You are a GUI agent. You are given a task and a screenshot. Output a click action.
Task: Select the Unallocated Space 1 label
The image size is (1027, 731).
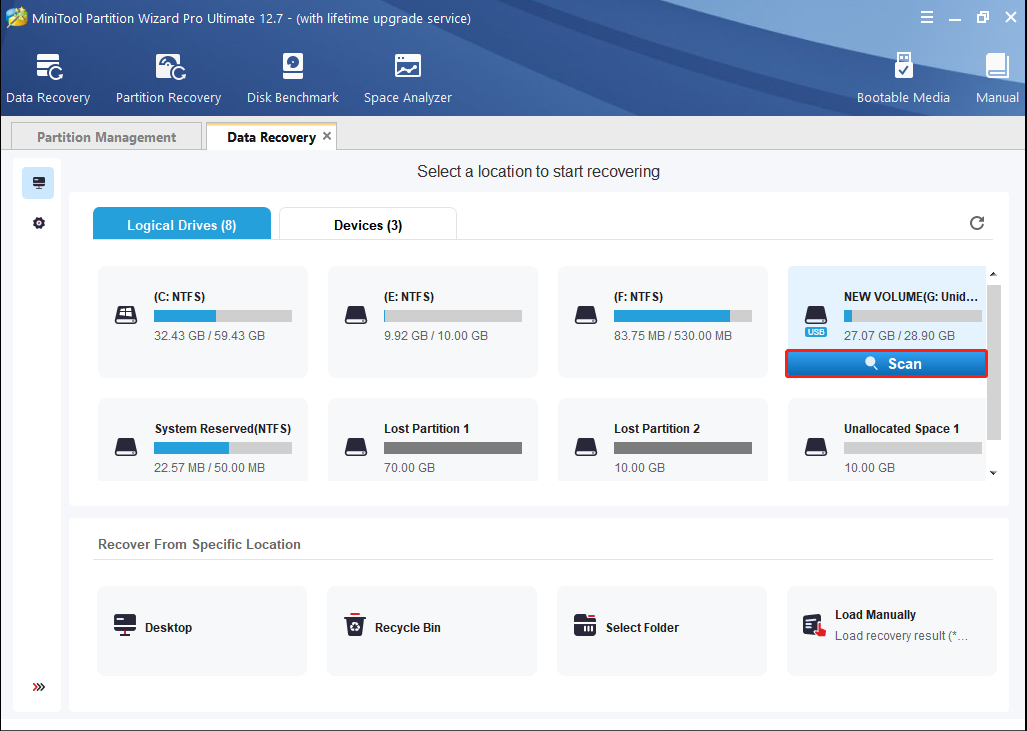point(901,429)
